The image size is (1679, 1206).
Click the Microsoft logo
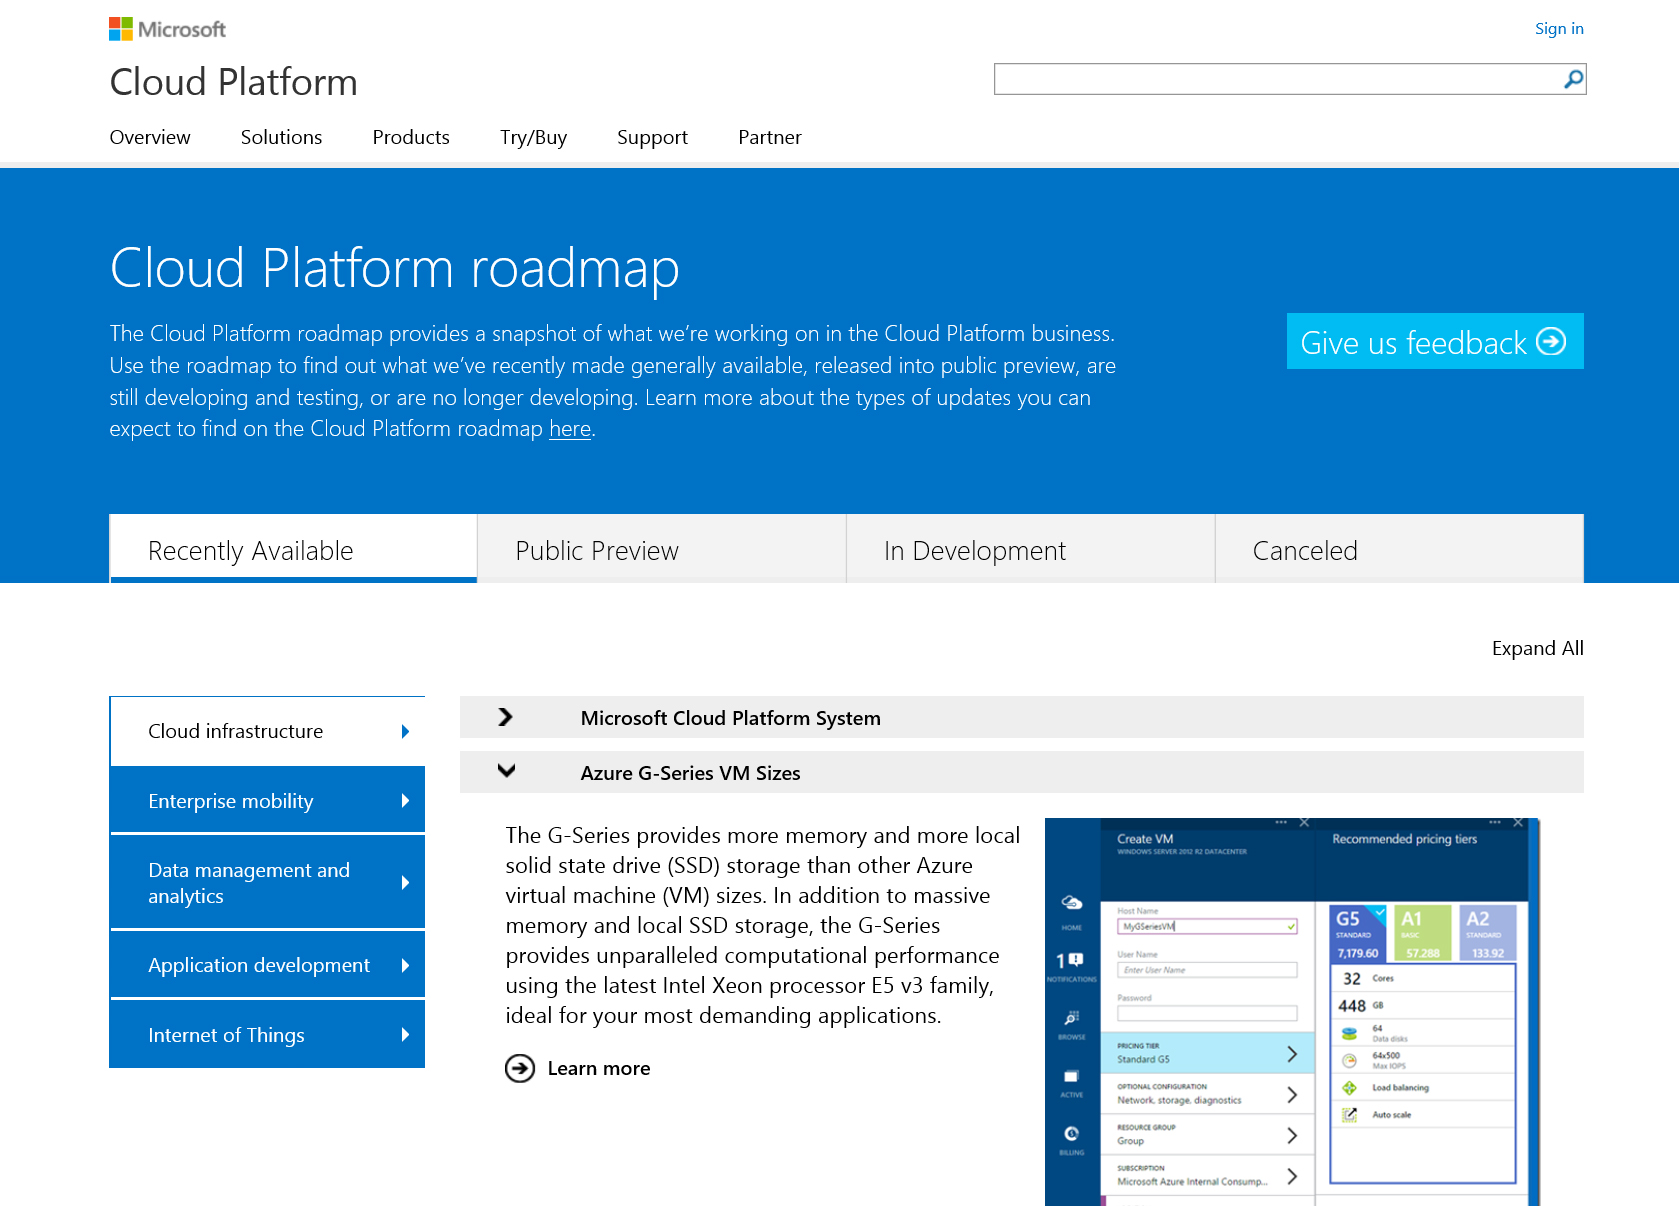tap(167, 29)
